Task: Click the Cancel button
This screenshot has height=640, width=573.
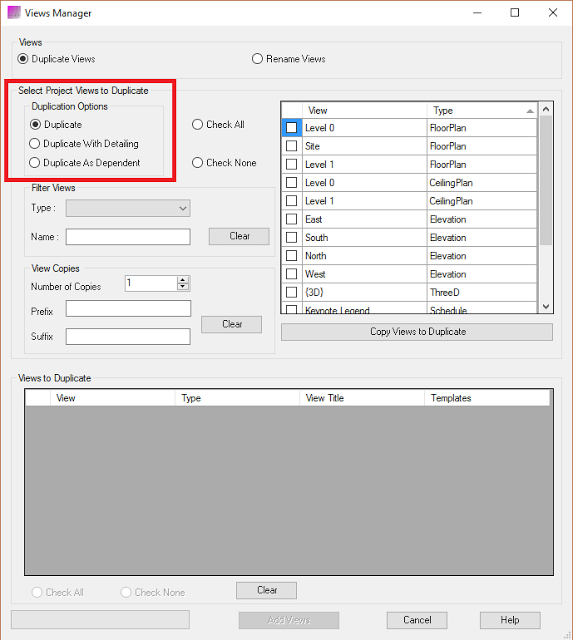Action: pos(417,620)
